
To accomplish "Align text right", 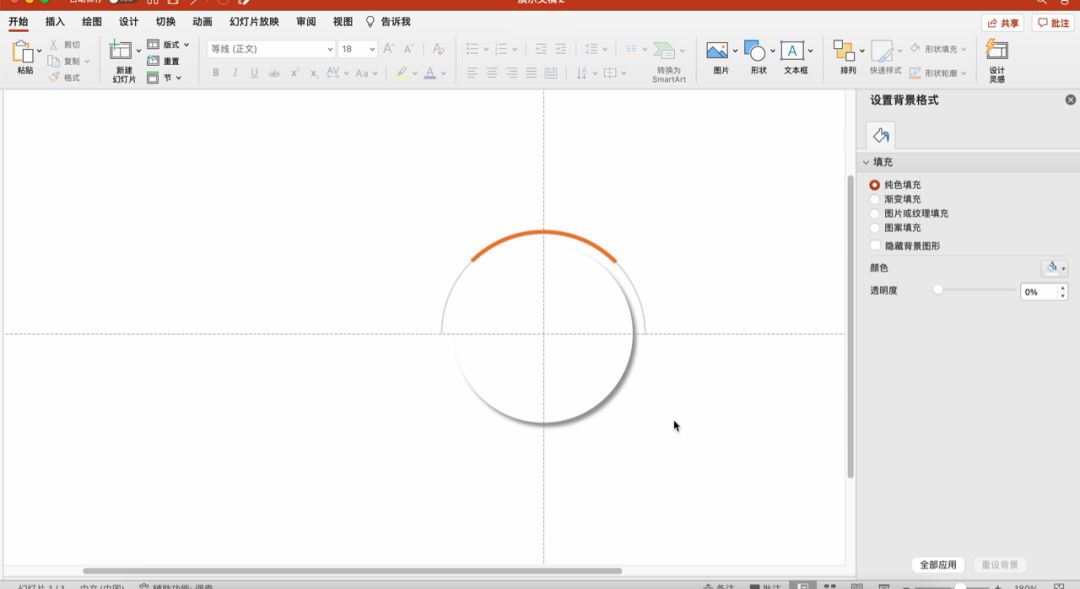I will tap(512, 72).
